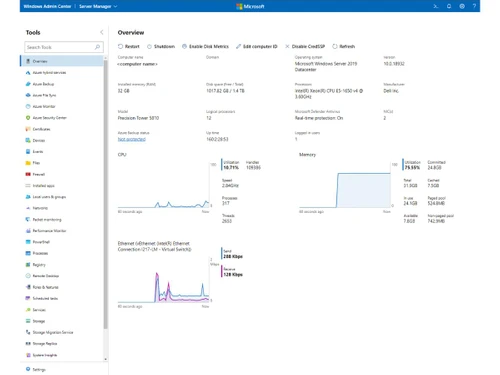500x375 pixels.
Task: Click the Real-time protection: On text
Action: pos(319,118)
